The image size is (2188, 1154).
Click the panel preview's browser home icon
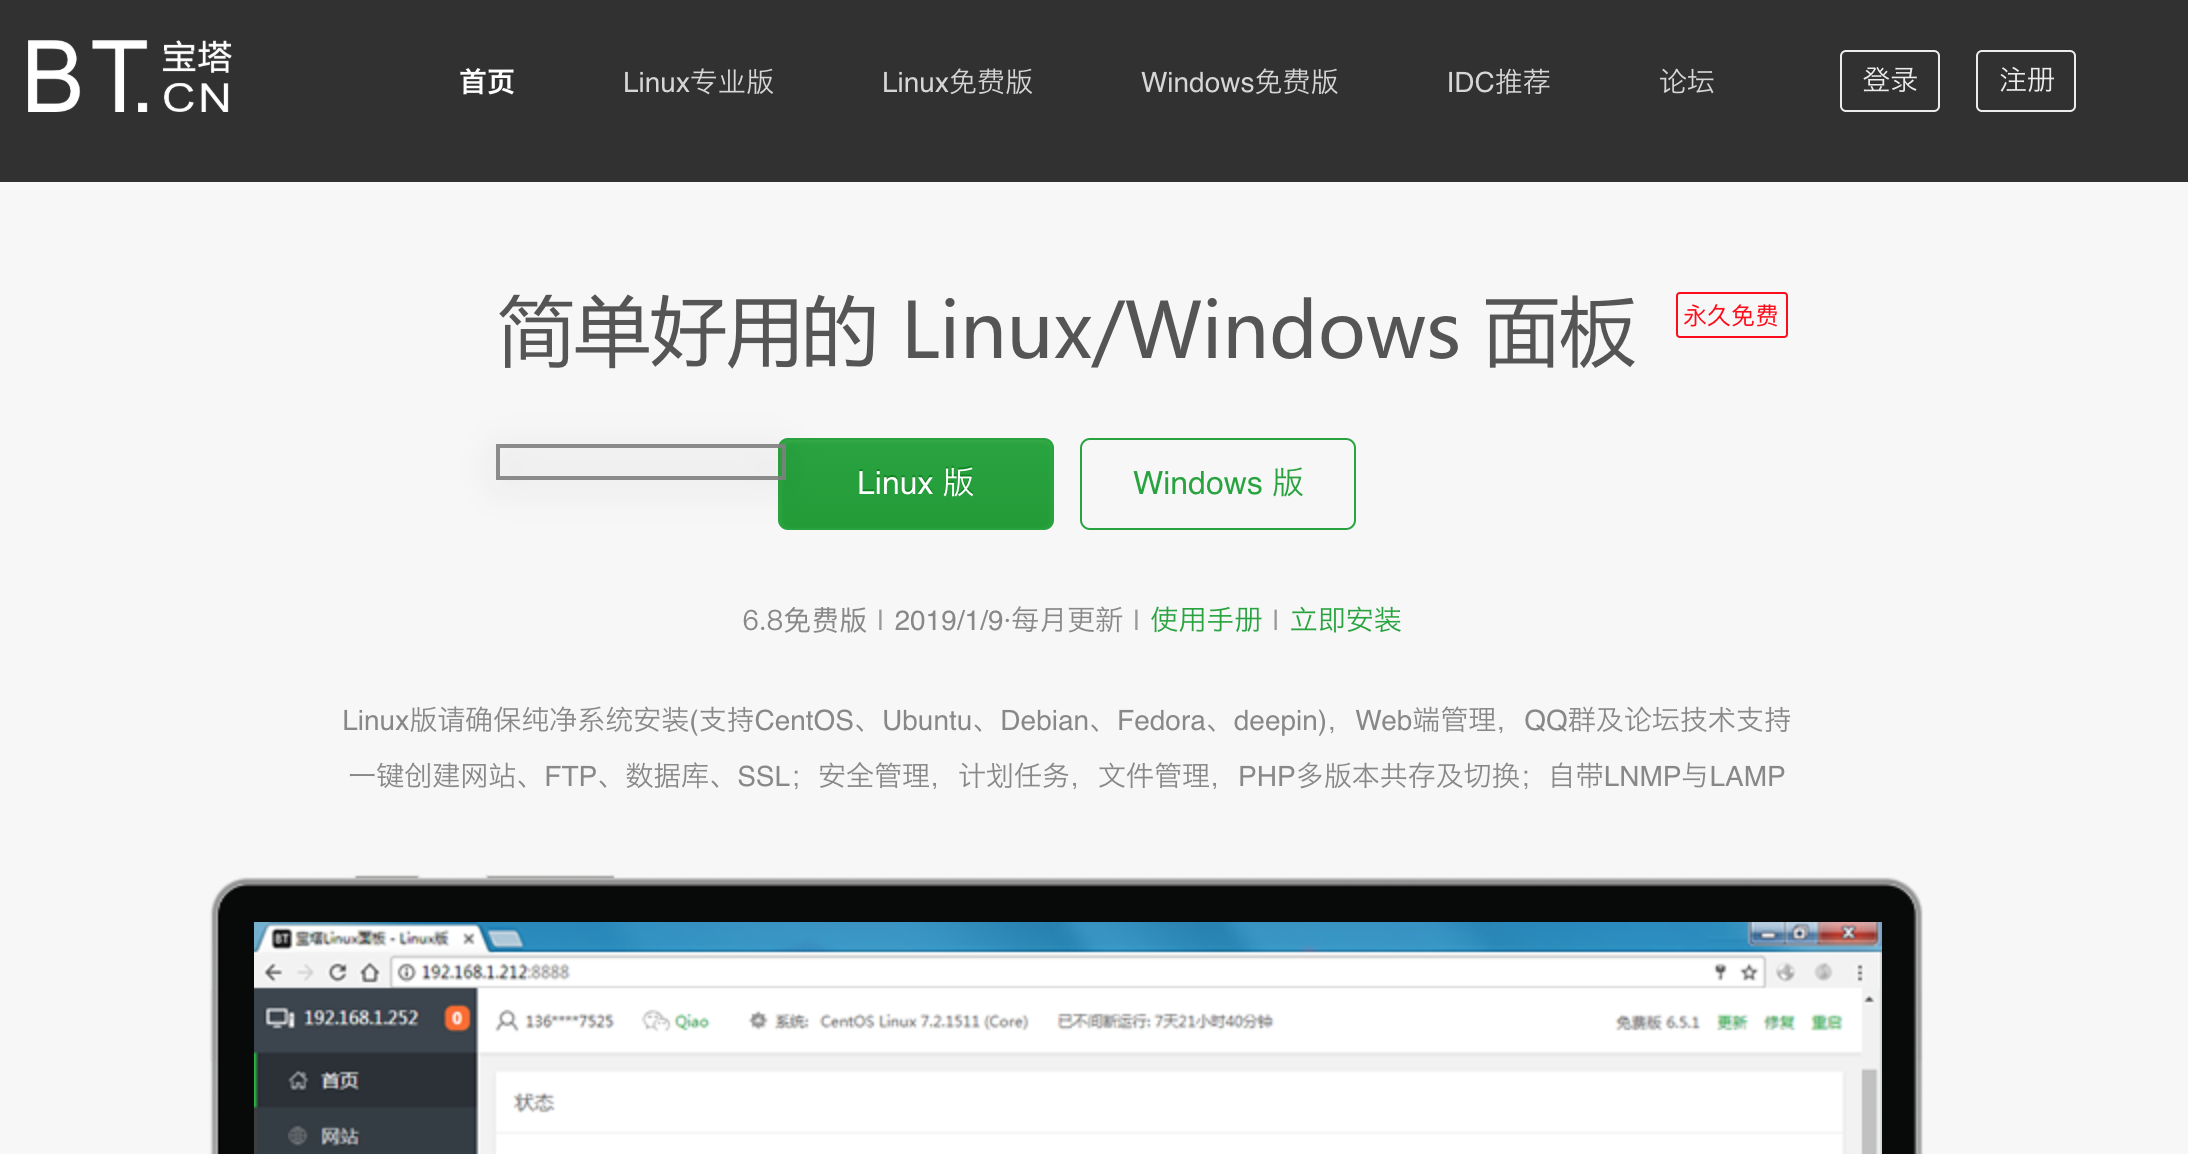370,972
